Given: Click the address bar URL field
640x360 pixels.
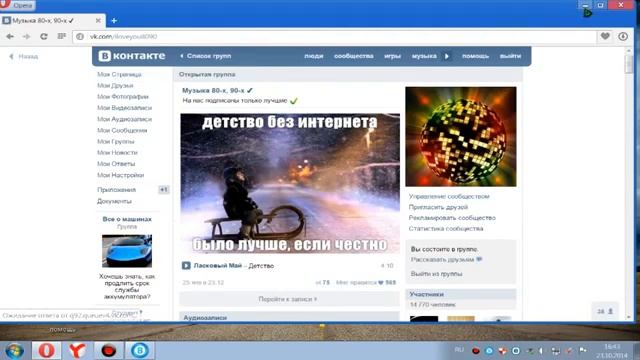Looking at the screenshot, I should (334, 36).
